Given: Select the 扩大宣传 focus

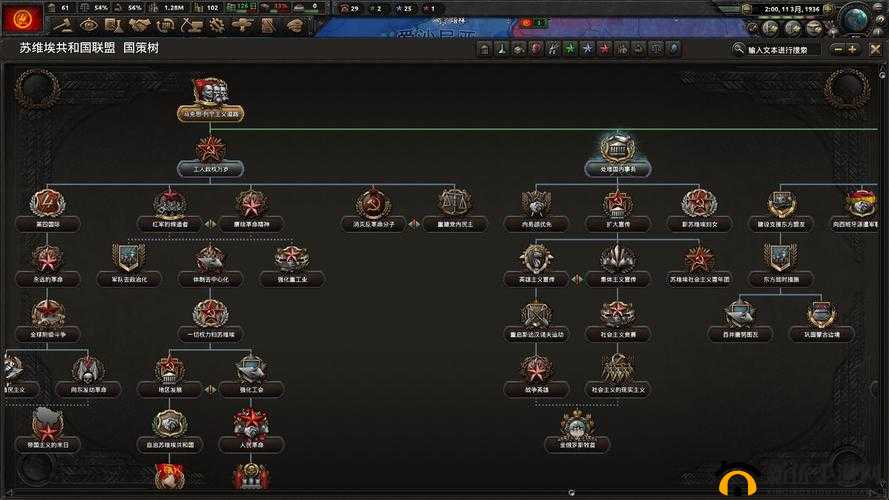Looking at the screenshot, I should [x=617, y=210].
